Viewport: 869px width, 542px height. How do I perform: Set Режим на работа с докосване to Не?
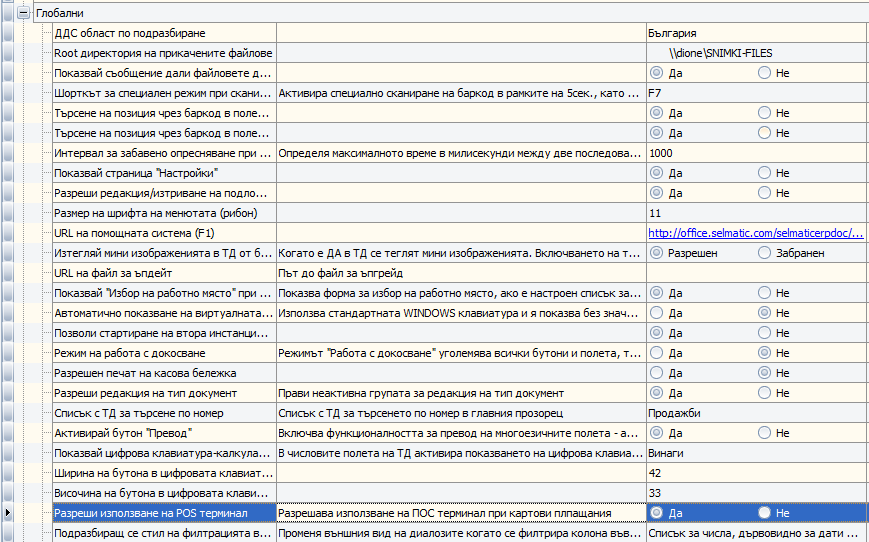[764, 353]
